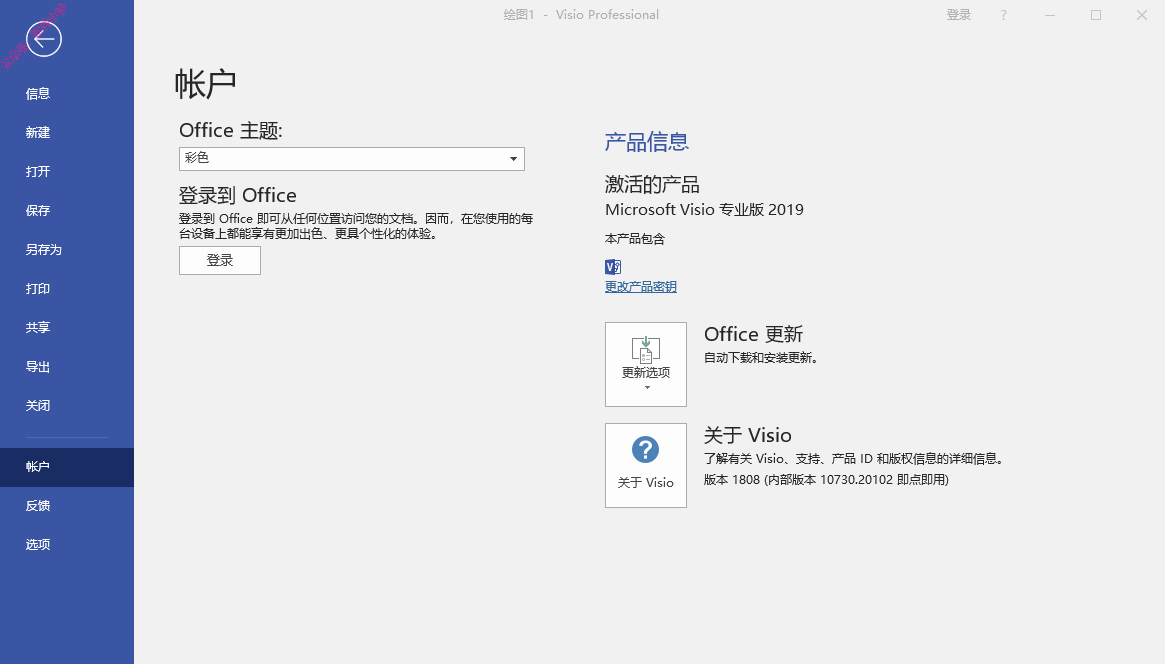
Task: Click the 产品信息 heading
Action: [646, 142]
